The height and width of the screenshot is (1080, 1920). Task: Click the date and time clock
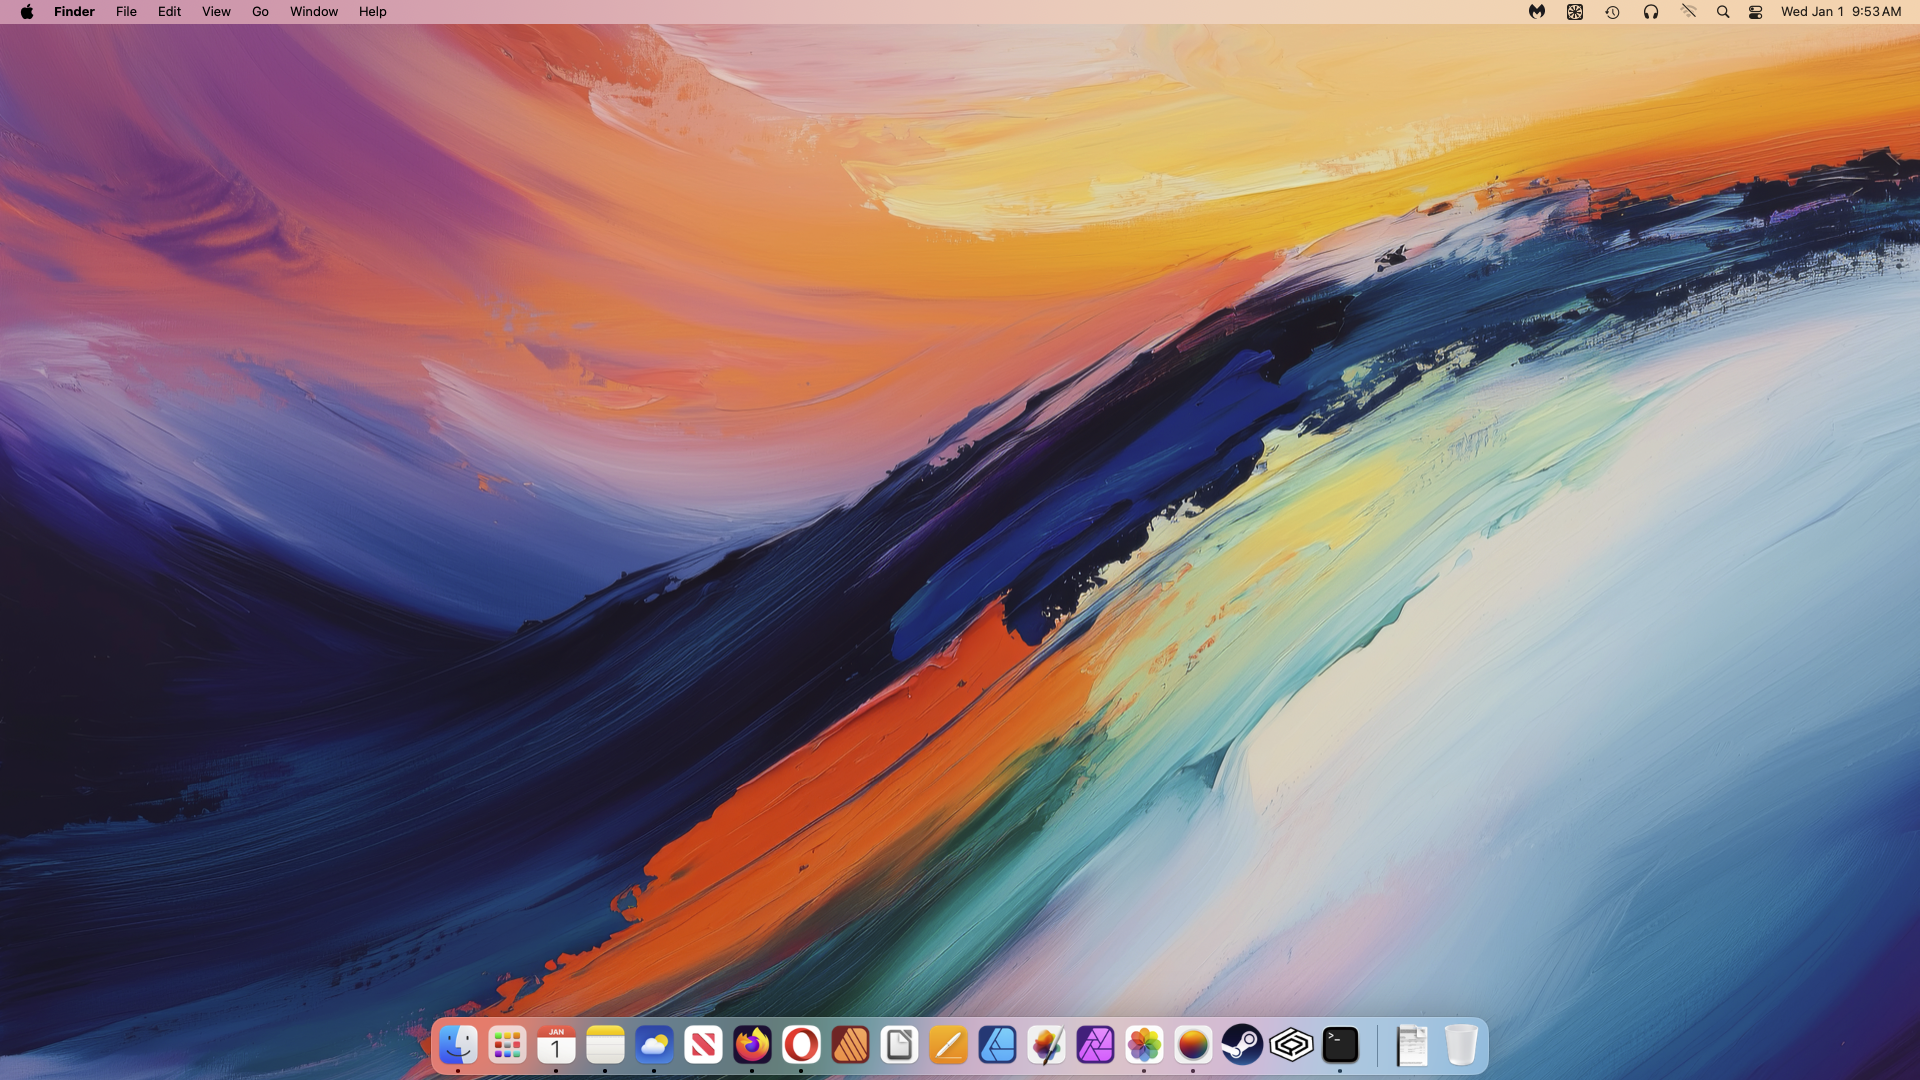coord(1840,12)
